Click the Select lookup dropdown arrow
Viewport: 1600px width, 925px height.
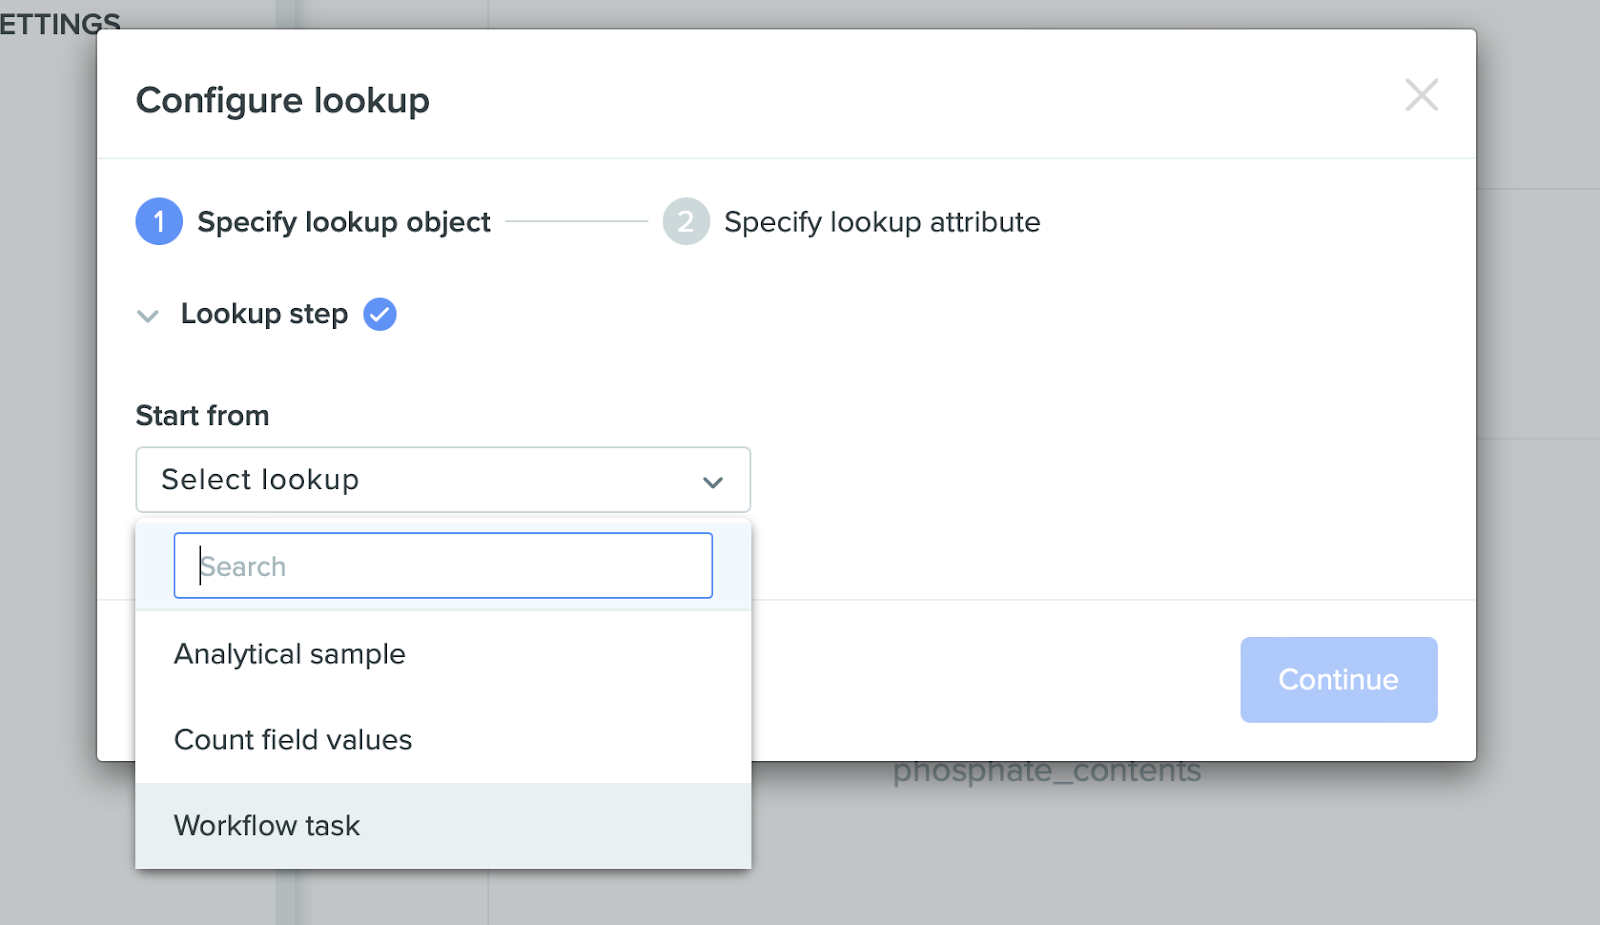pyautogui.click(x=713, y=482)
